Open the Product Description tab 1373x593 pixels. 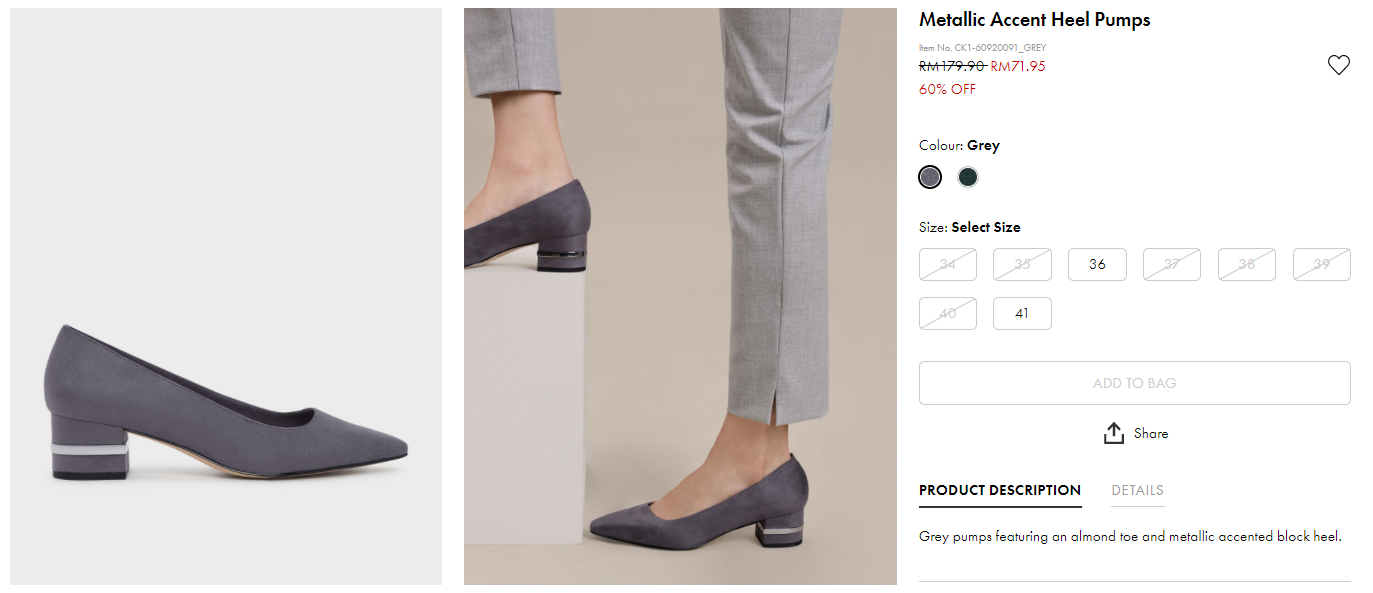(999, 490)
